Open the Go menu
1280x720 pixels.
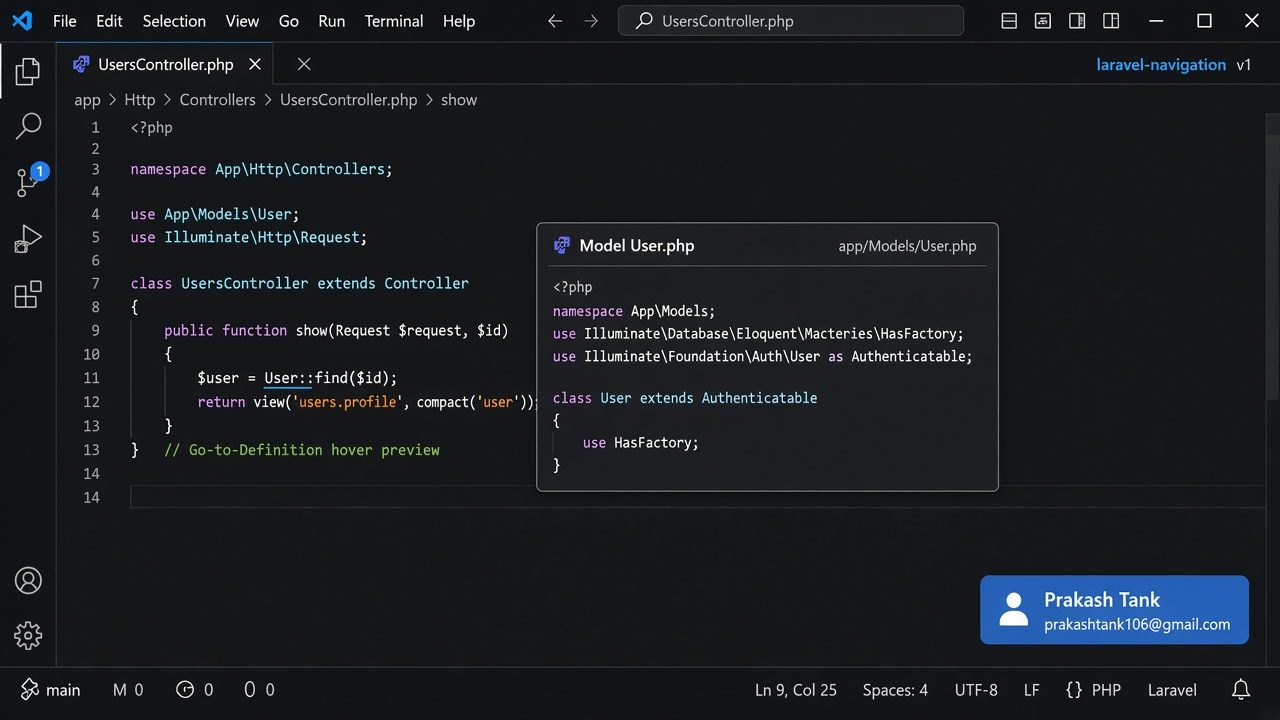coord(289,21)
